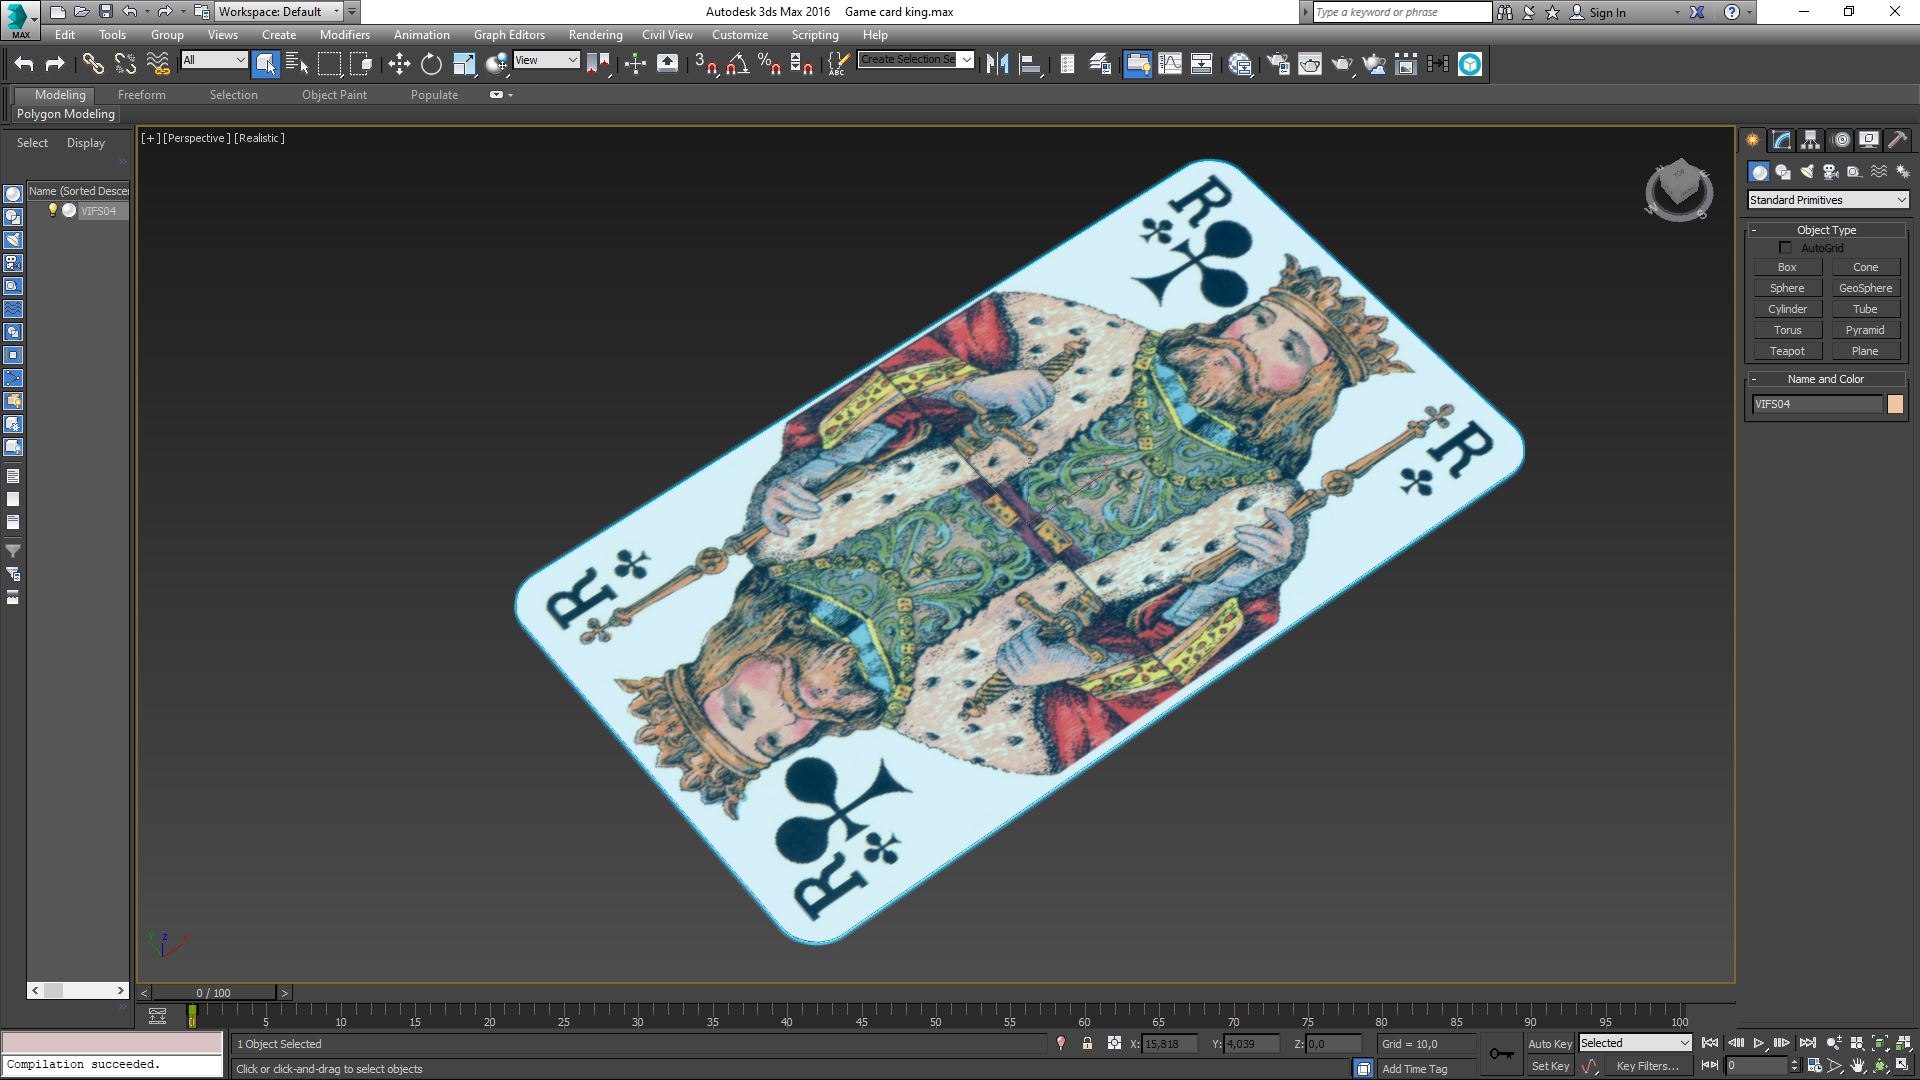Select VIFS04 in scene explorer
The width and height of the screenshot is (1920, 1080).
click(98, 210)
